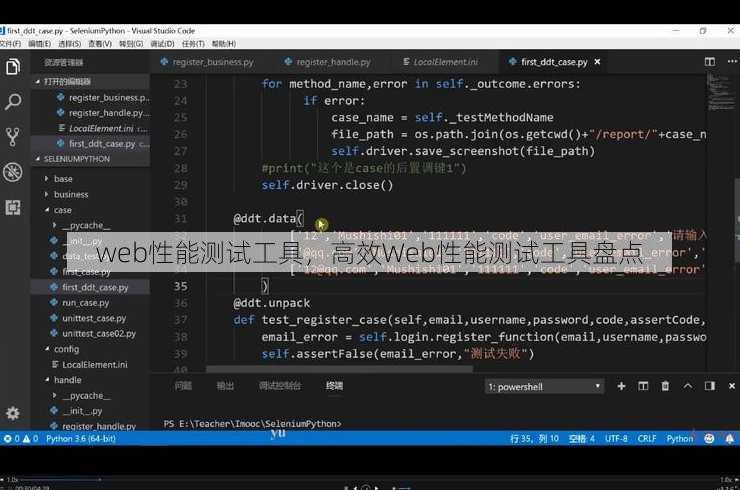Change language mode Python in status bar

[x=680, y=439]
